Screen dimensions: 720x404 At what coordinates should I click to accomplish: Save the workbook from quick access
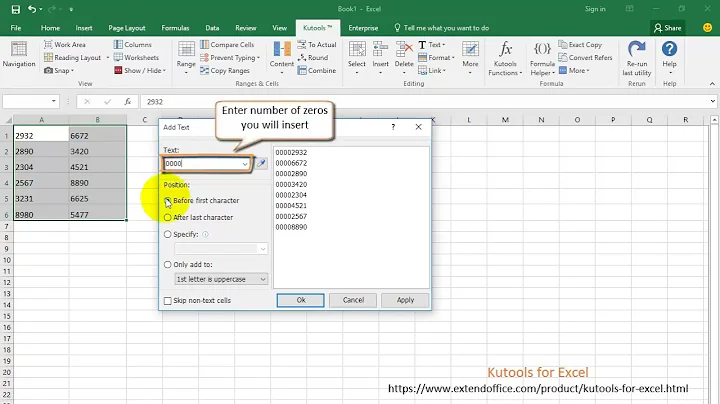[16, 9]
